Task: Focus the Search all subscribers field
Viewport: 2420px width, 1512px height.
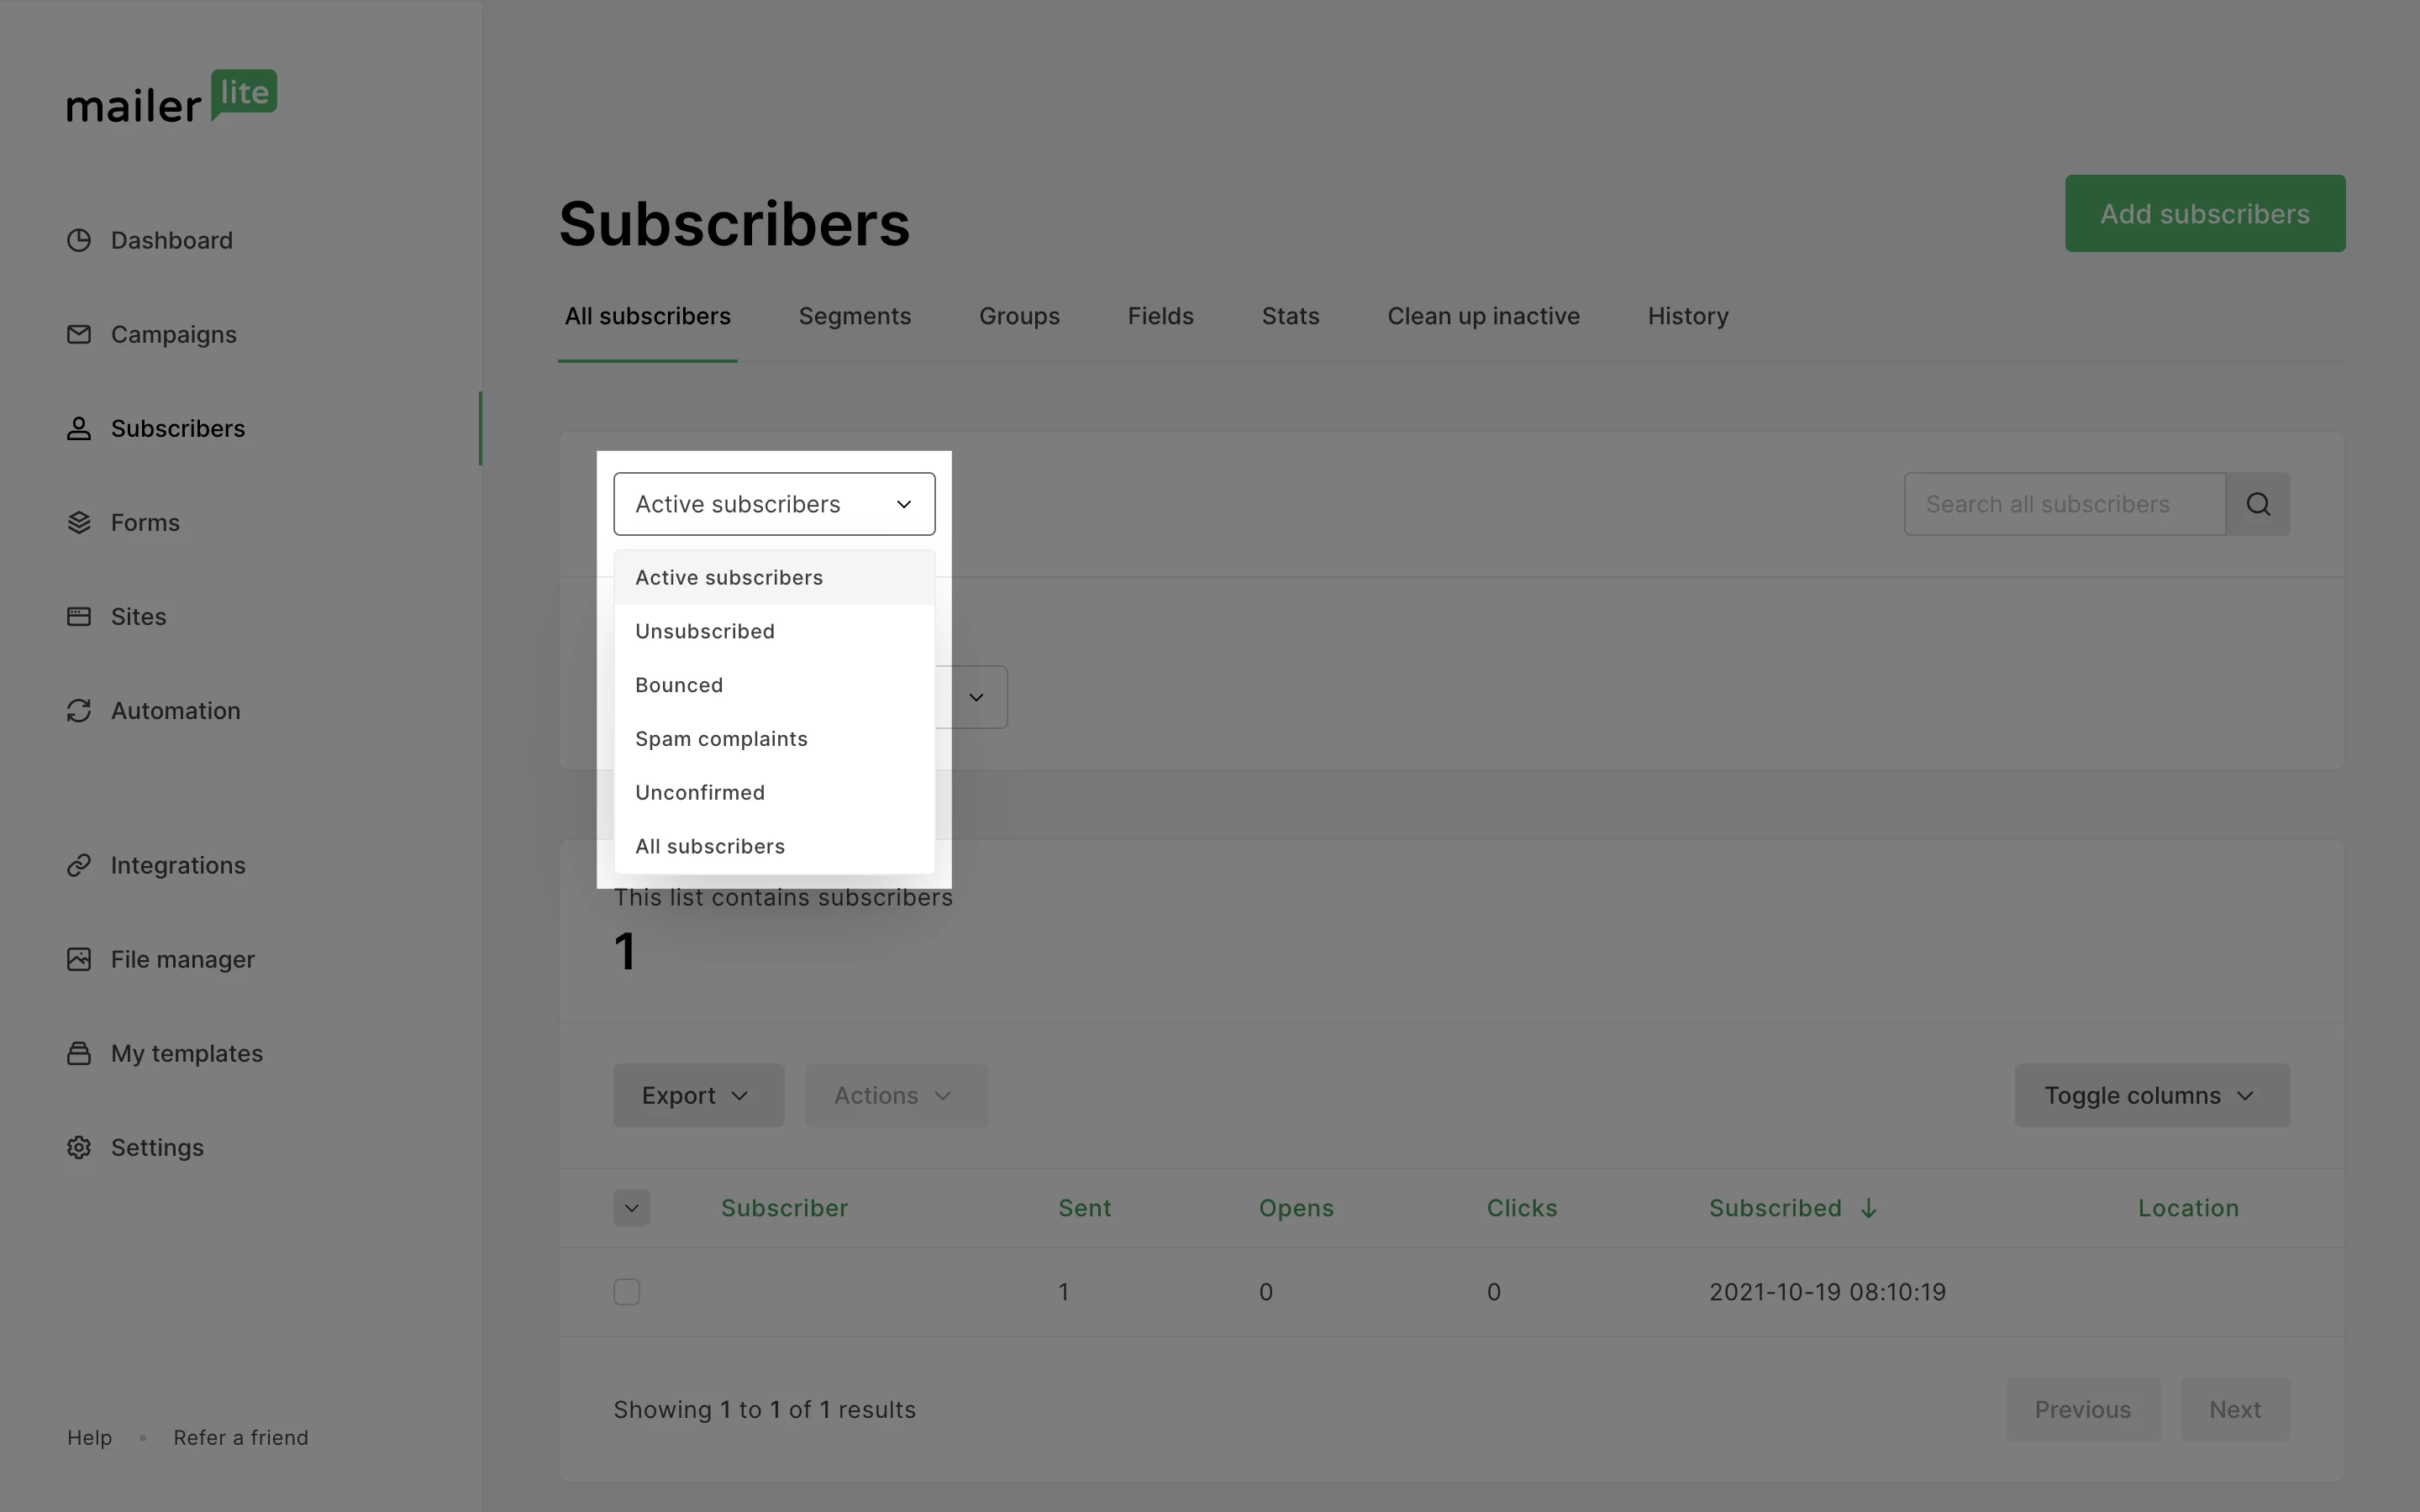Action: click(2064, 504)
